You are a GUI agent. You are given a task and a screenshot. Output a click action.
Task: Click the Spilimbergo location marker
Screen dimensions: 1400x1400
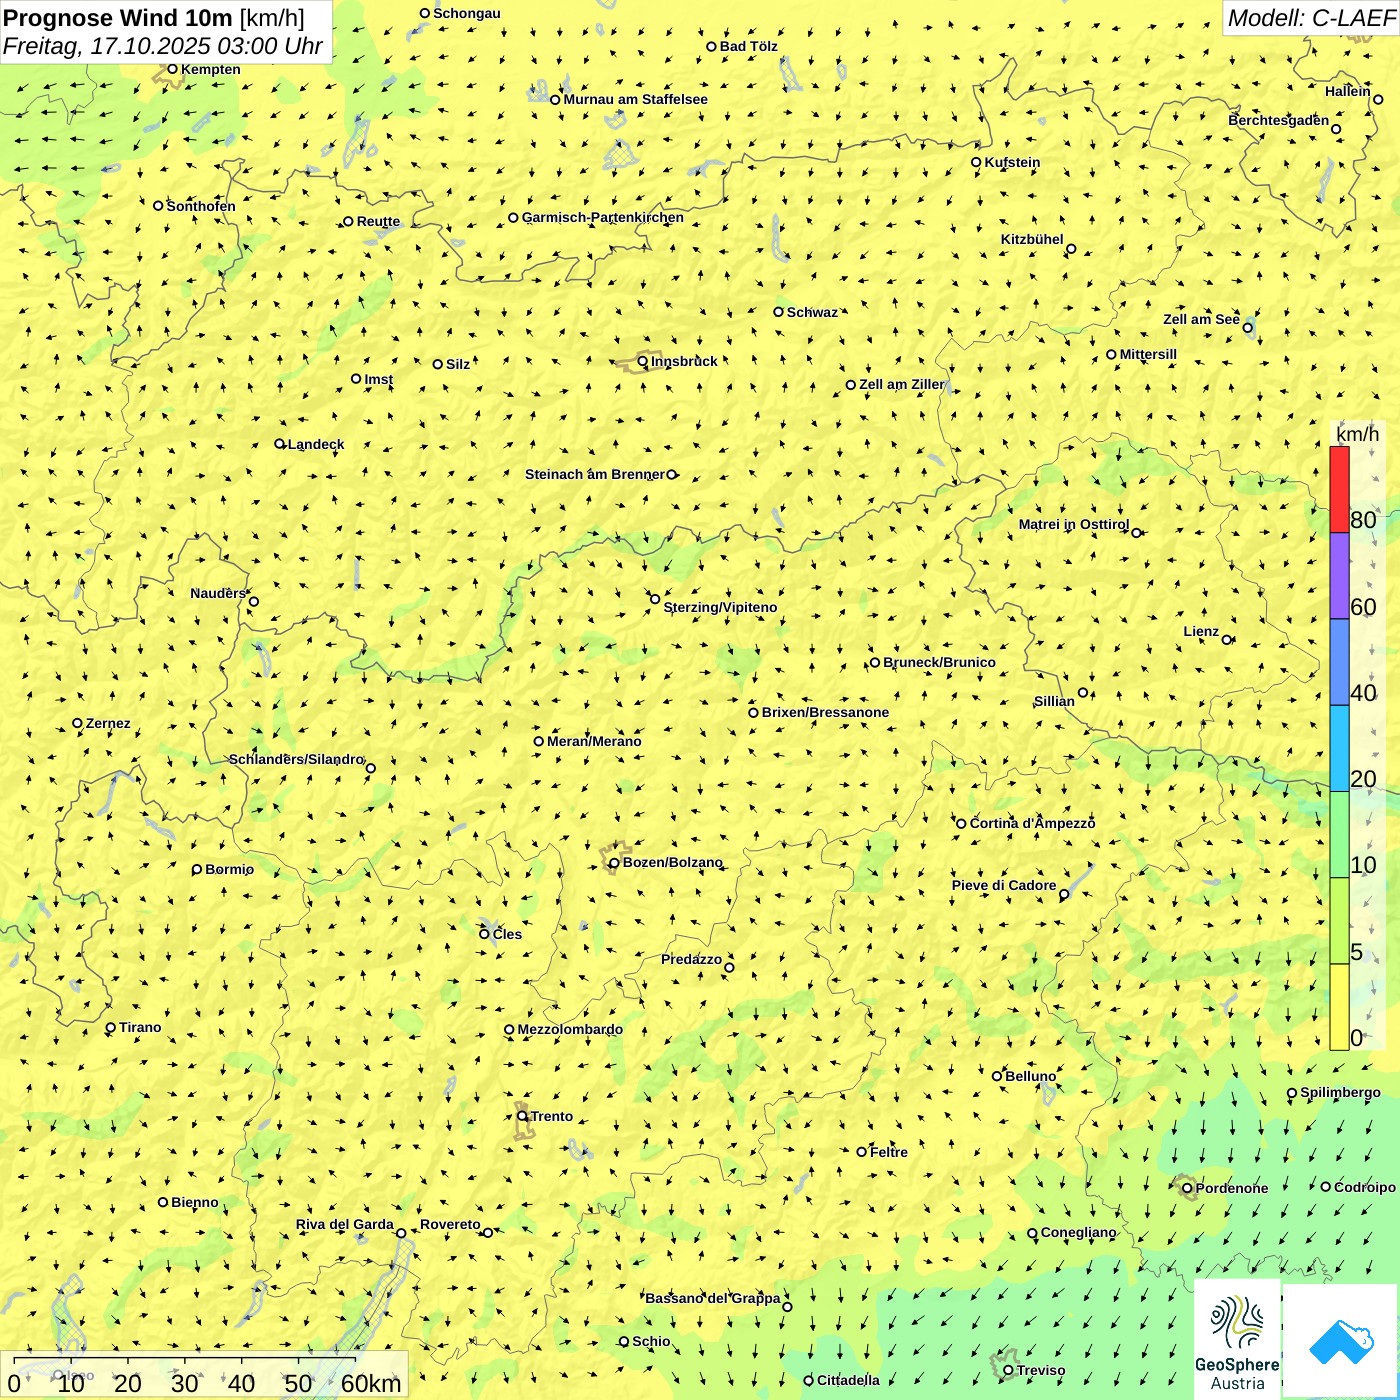point(1292,1093)
